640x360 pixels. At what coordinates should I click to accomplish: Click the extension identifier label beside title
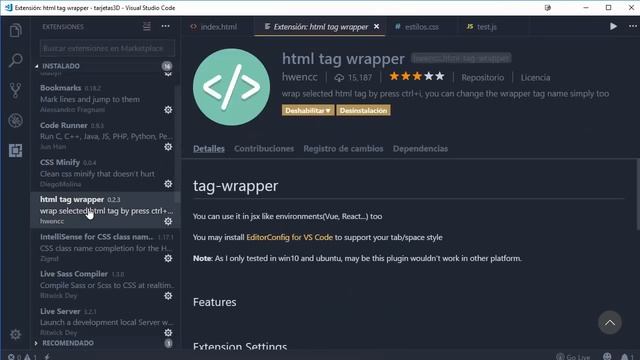(461, 58)
